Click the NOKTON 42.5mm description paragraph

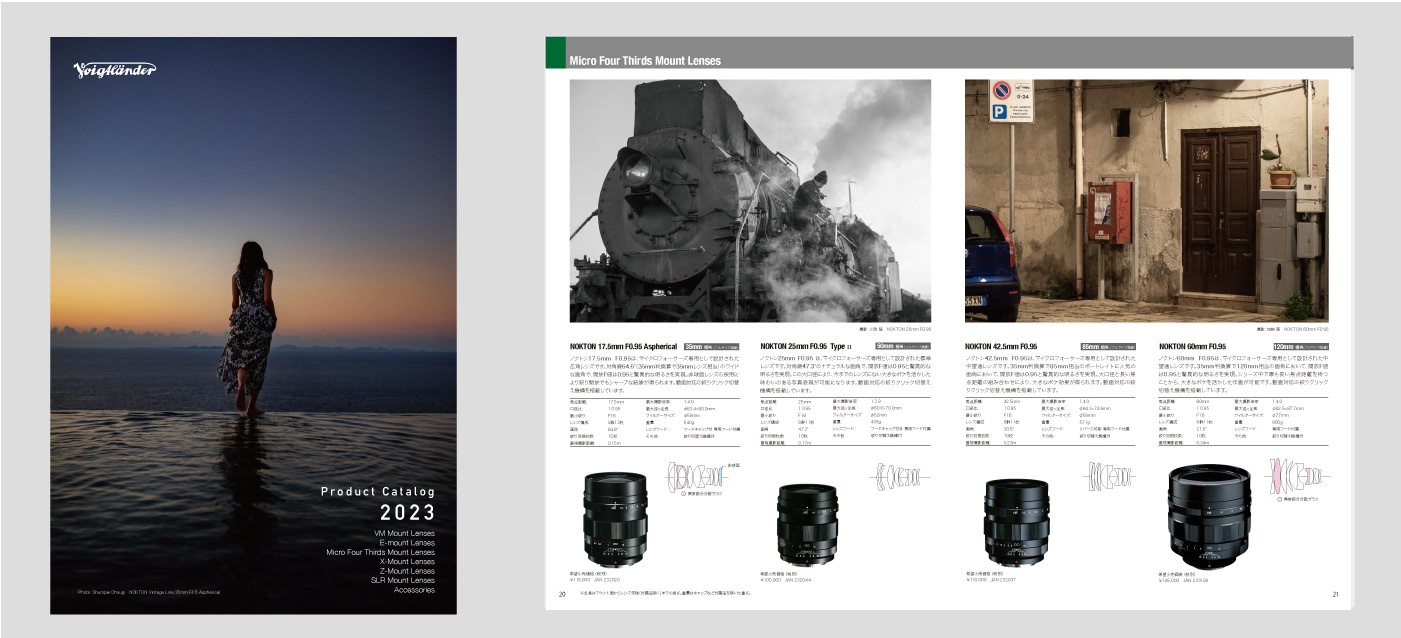(x=1051, y=374)
